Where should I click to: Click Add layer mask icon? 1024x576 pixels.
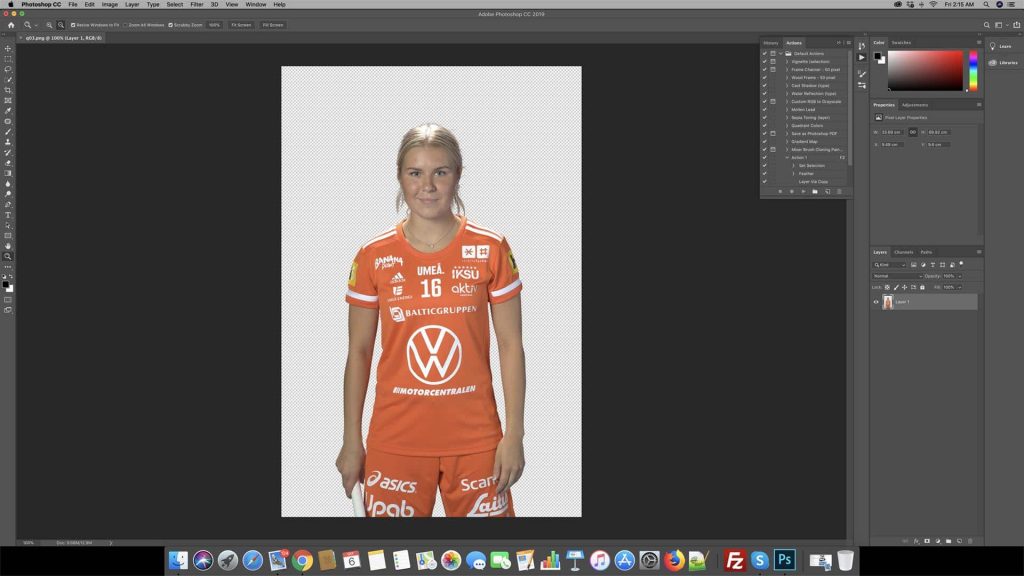click(927, 541)
